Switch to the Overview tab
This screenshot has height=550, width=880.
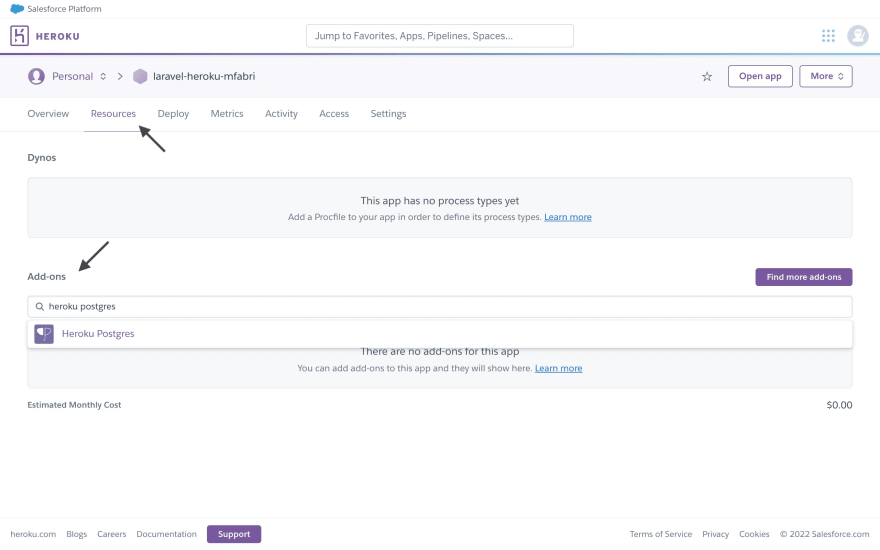coord(48,113)
